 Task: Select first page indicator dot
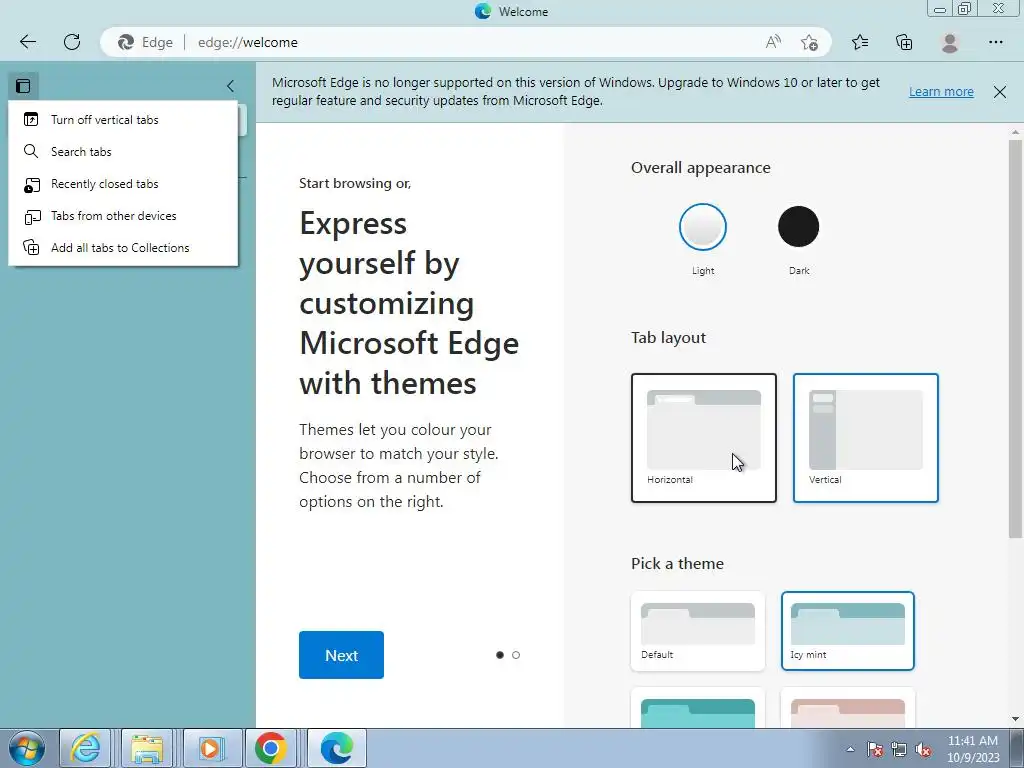coord(500,655)
